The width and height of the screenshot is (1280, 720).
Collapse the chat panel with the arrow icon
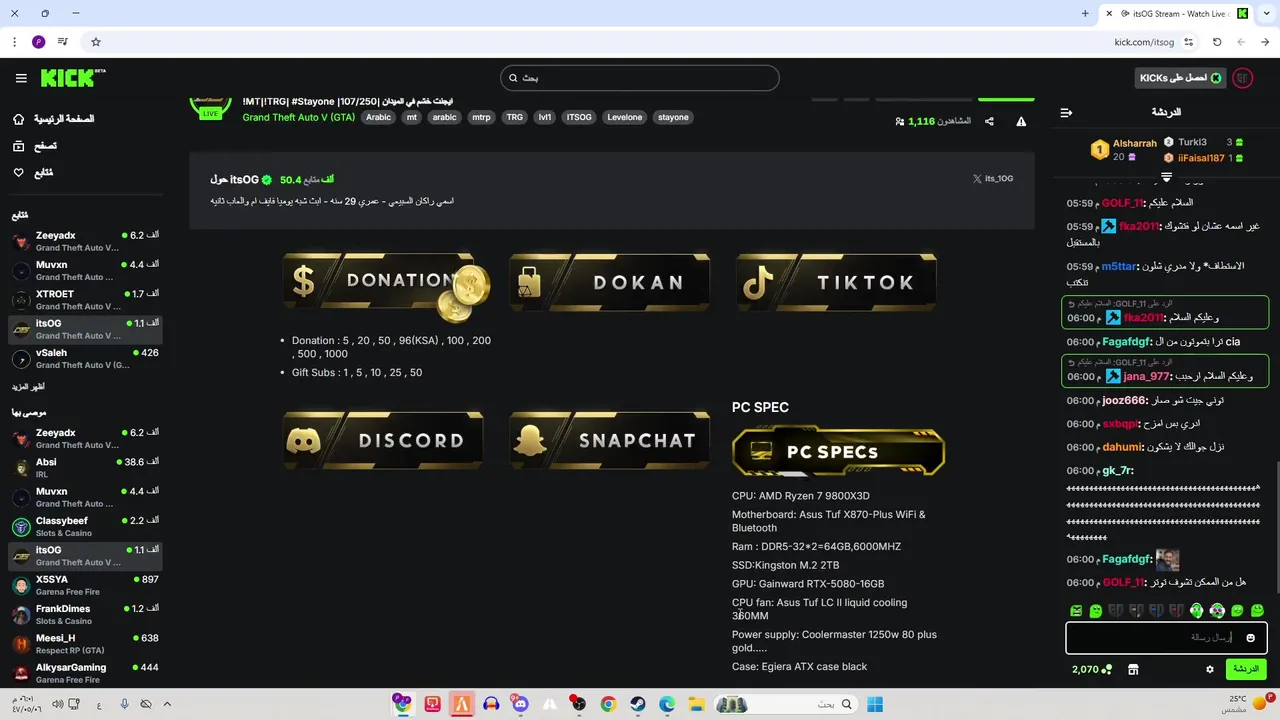pyautogui.click(x=1066, y=112)
